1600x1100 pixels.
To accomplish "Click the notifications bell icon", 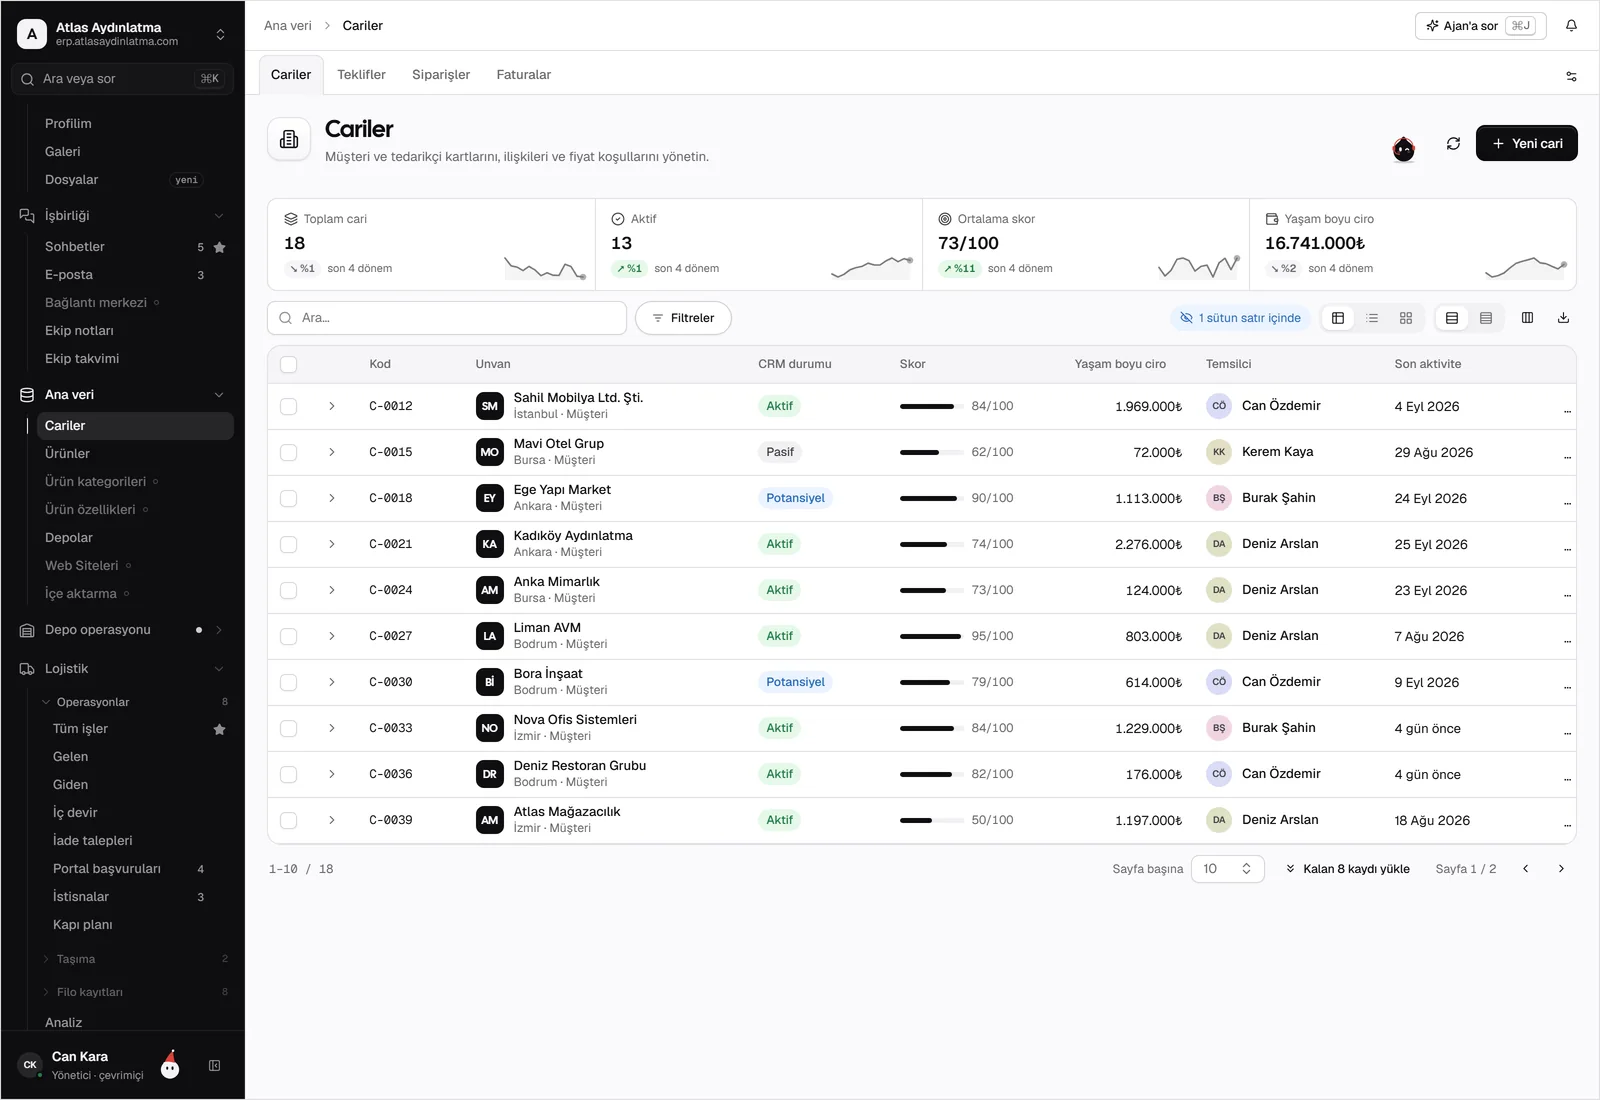I will click(x=1571, y=26).
